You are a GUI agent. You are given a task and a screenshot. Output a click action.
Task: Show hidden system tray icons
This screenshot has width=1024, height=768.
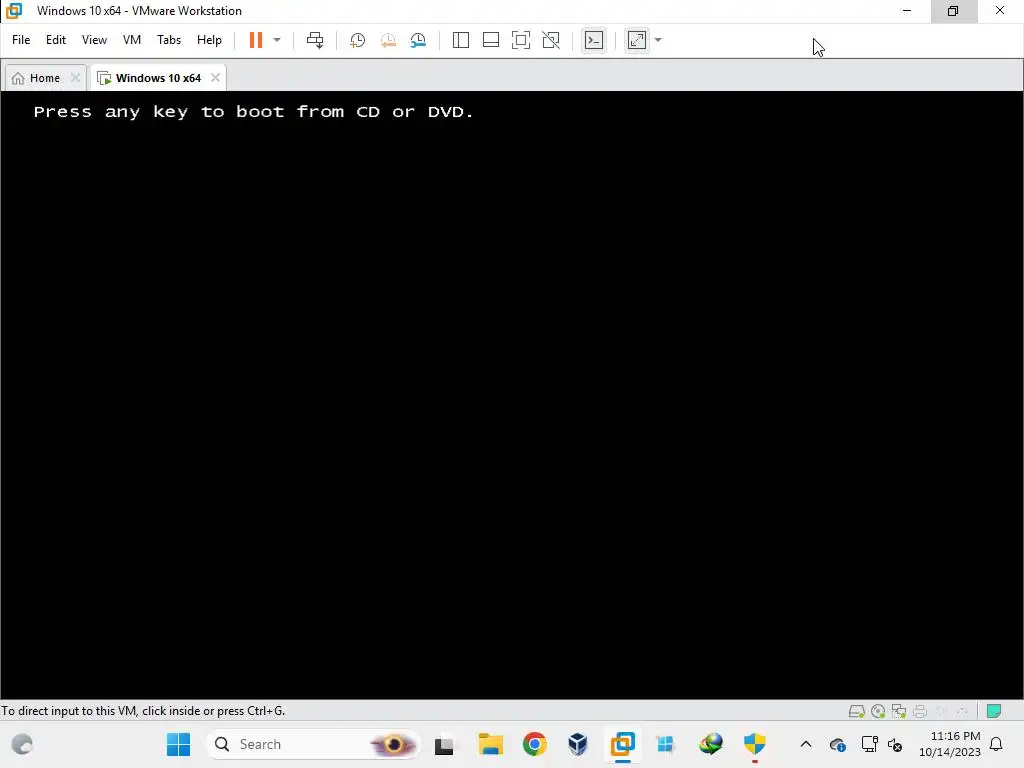pyautogui.click(x=806, y=744)
